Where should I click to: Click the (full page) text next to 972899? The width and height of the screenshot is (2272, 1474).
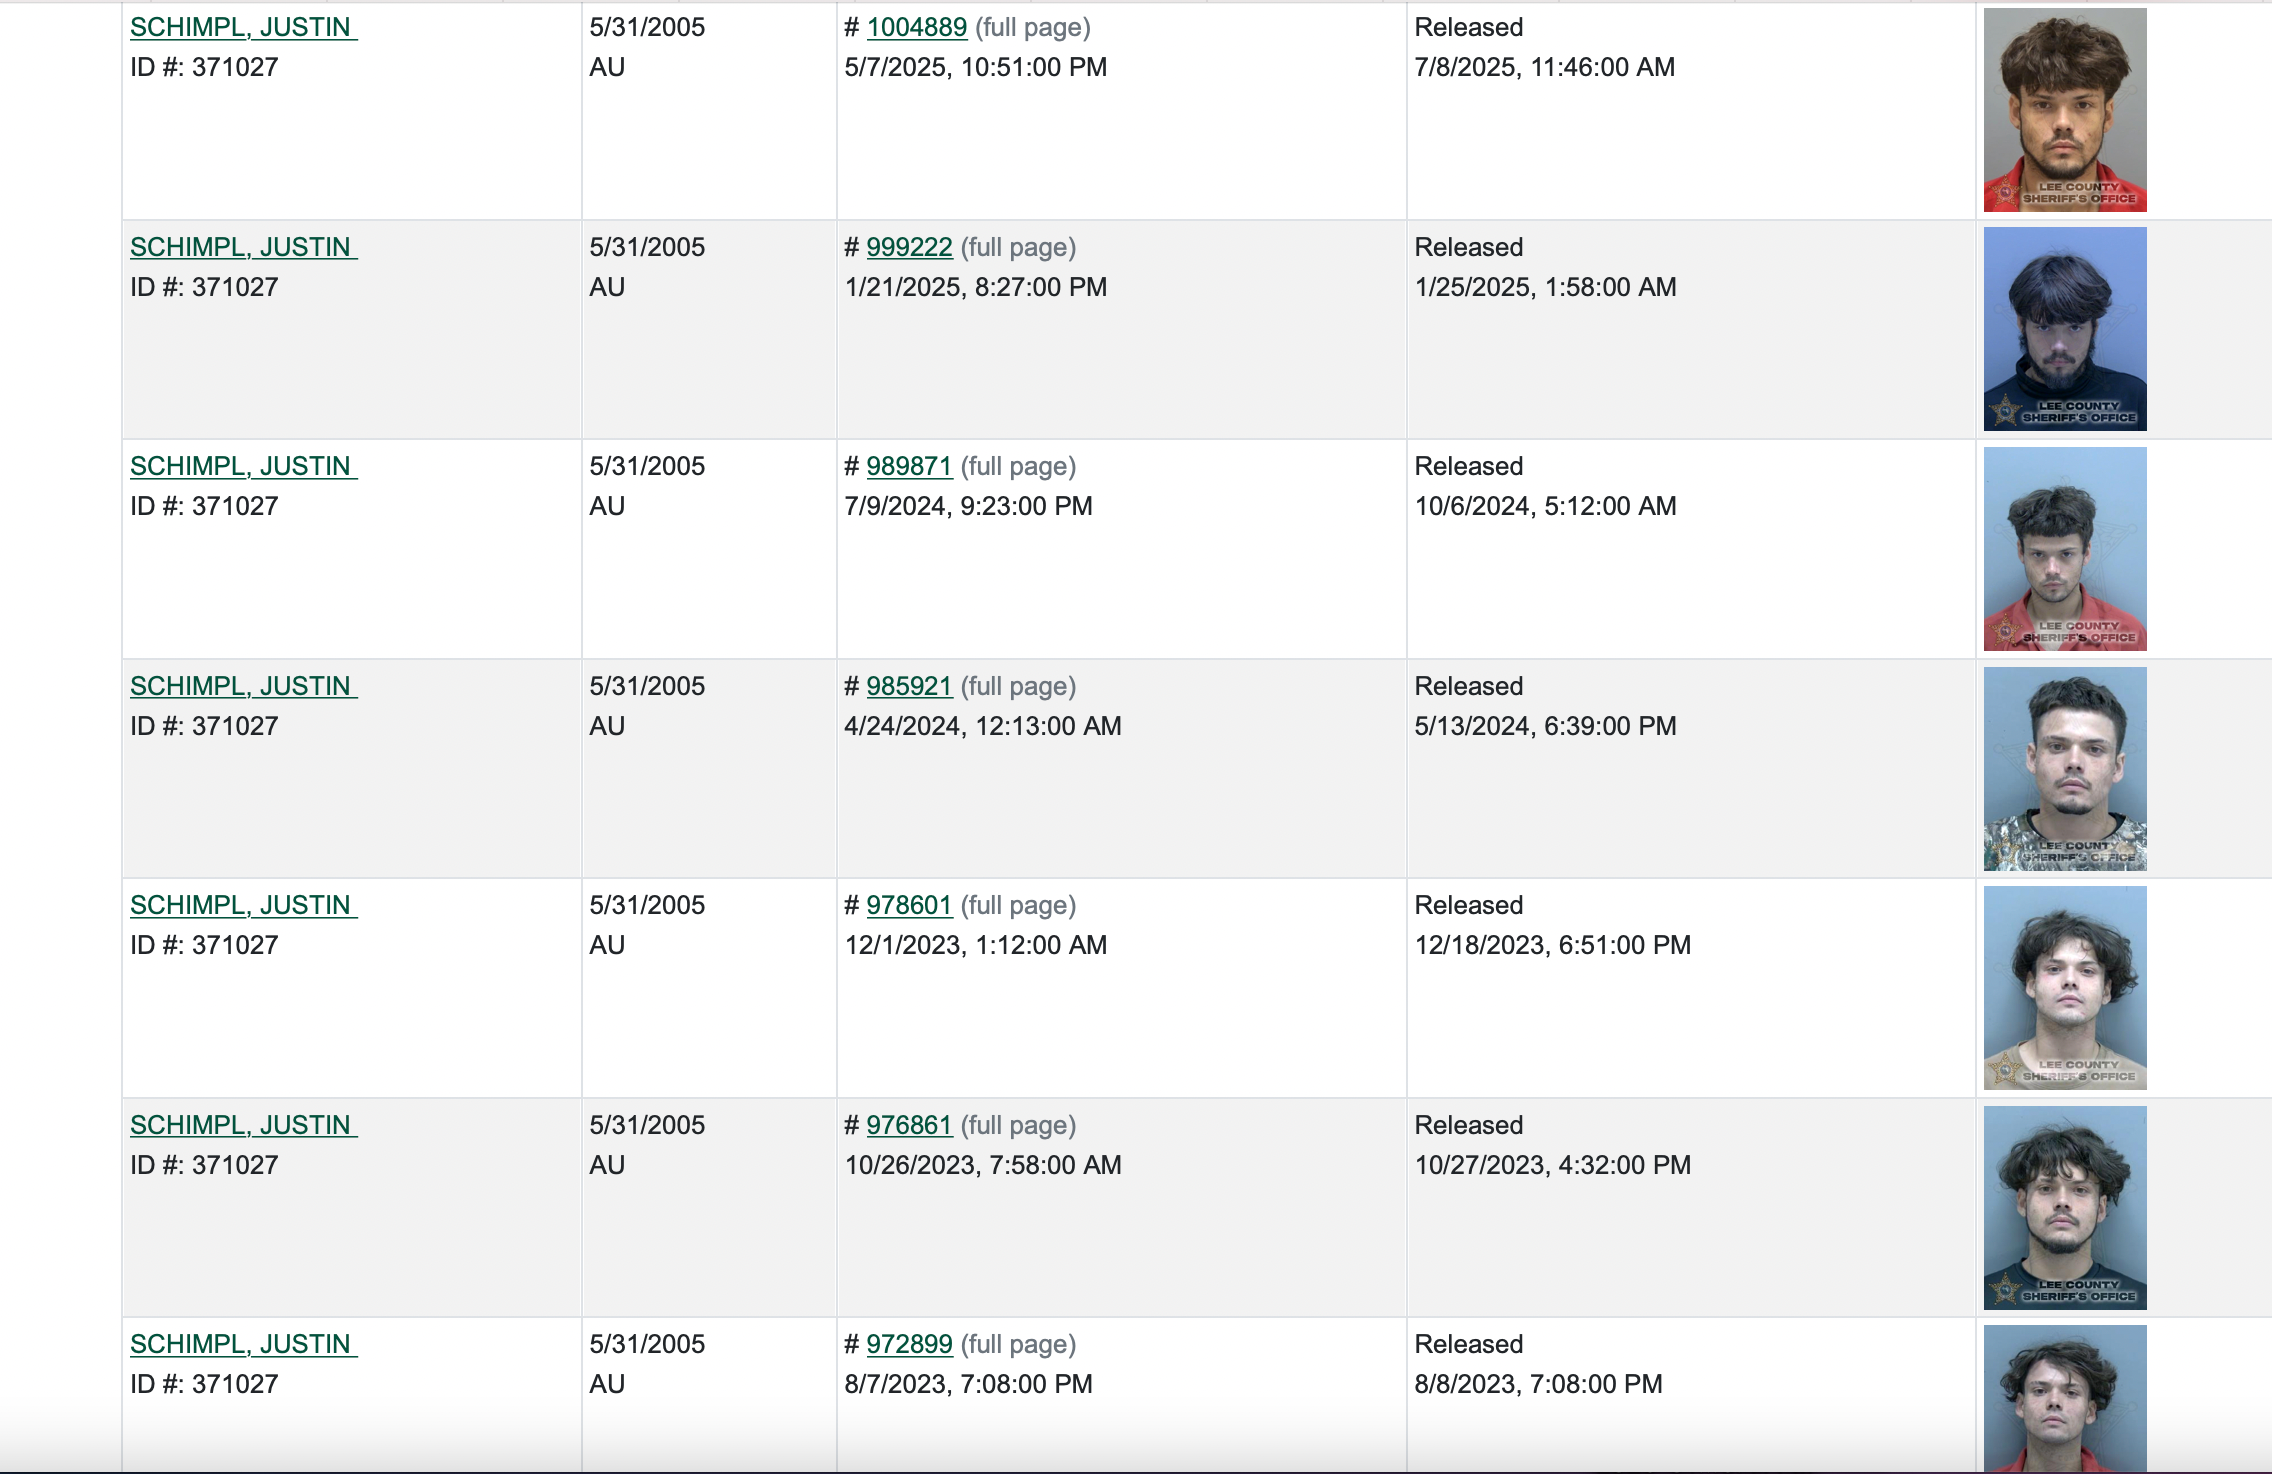(1019, 1344)
